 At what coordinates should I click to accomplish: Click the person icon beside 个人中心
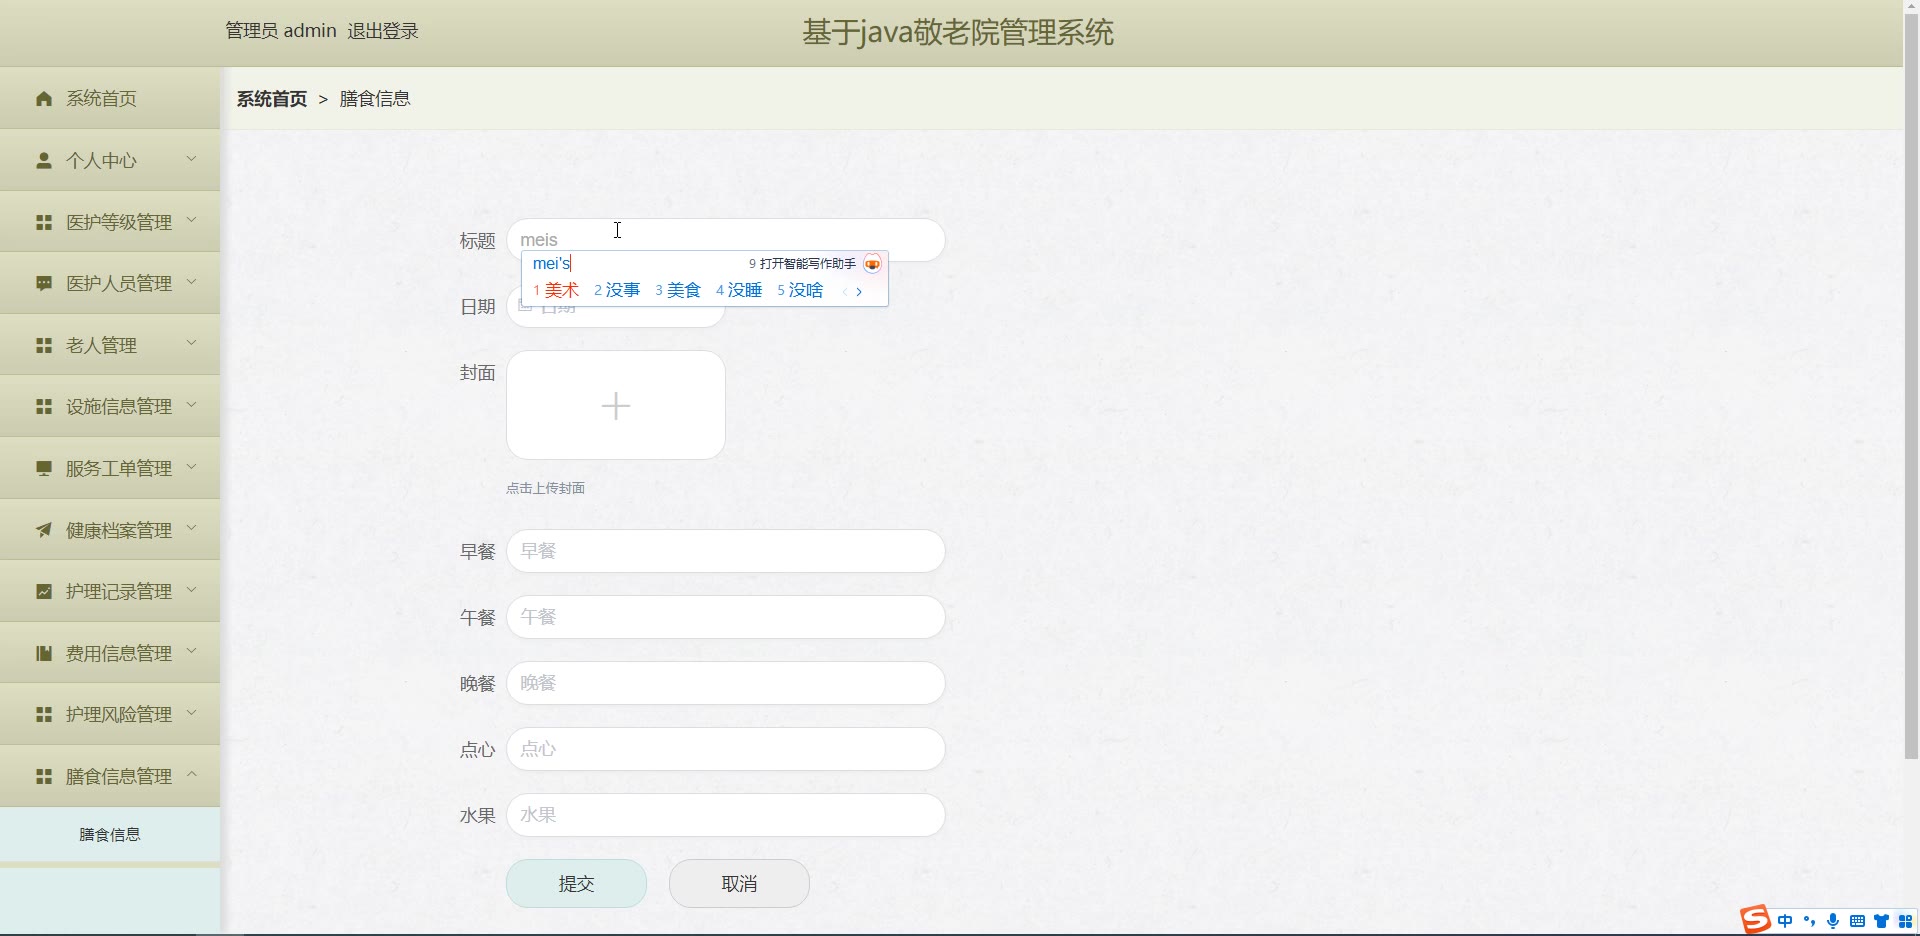click(44, 160)
